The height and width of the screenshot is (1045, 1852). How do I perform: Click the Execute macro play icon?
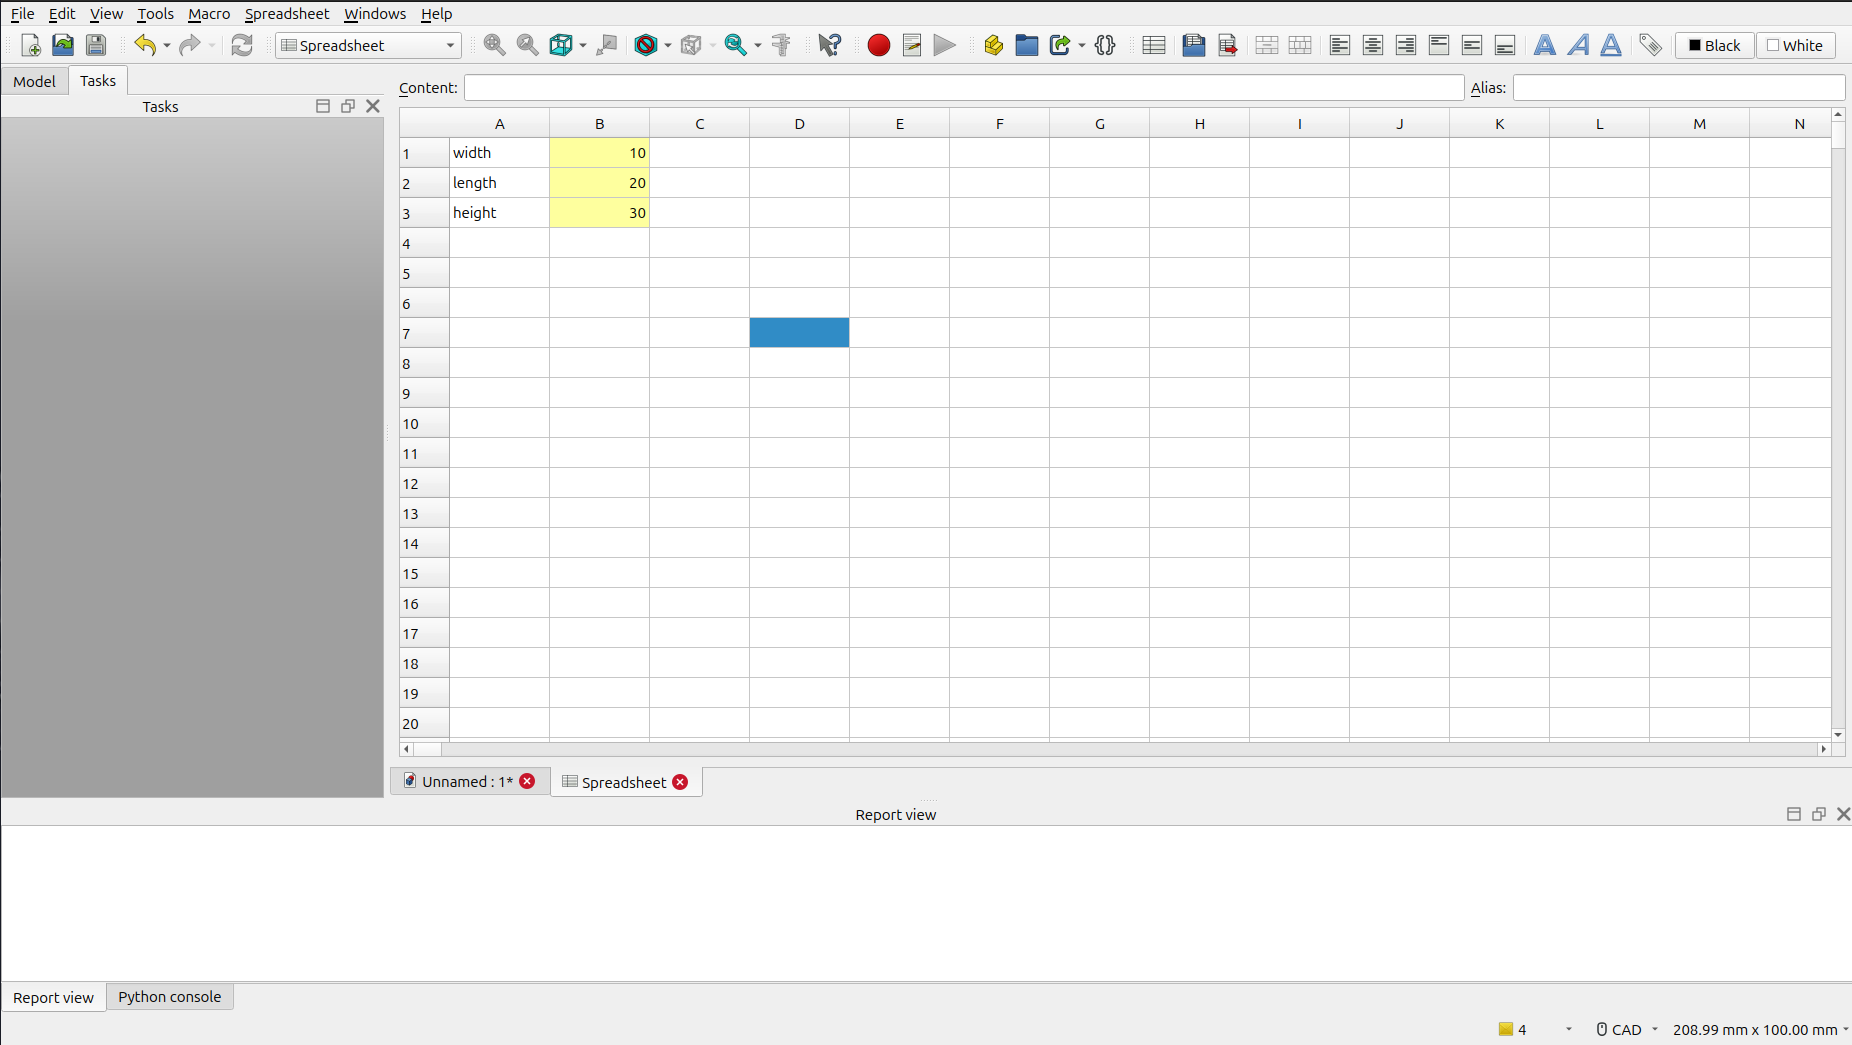click(x=944, y=45)
